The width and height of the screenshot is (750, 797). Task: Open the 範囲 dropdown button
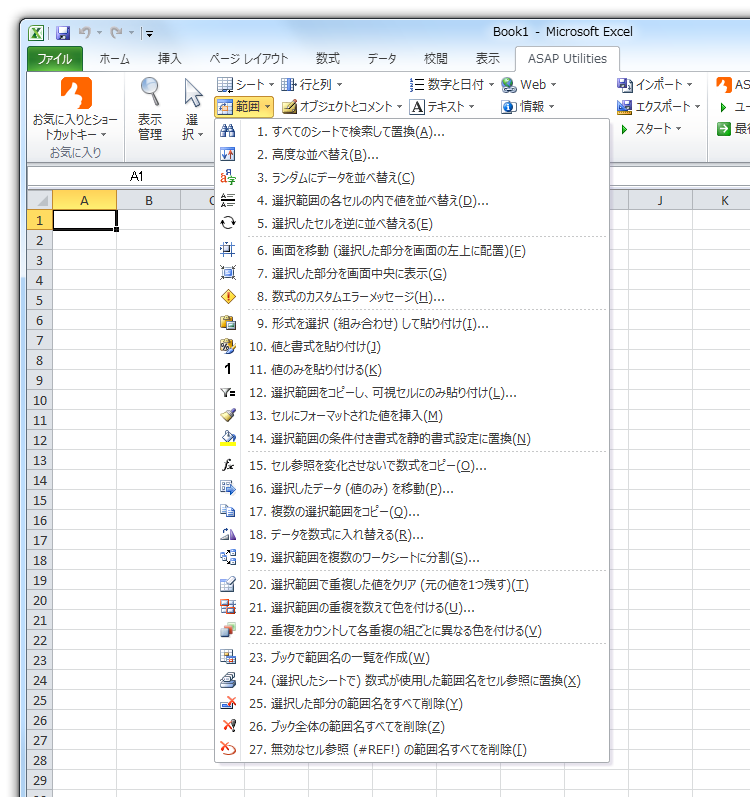[x=244, y=107]
